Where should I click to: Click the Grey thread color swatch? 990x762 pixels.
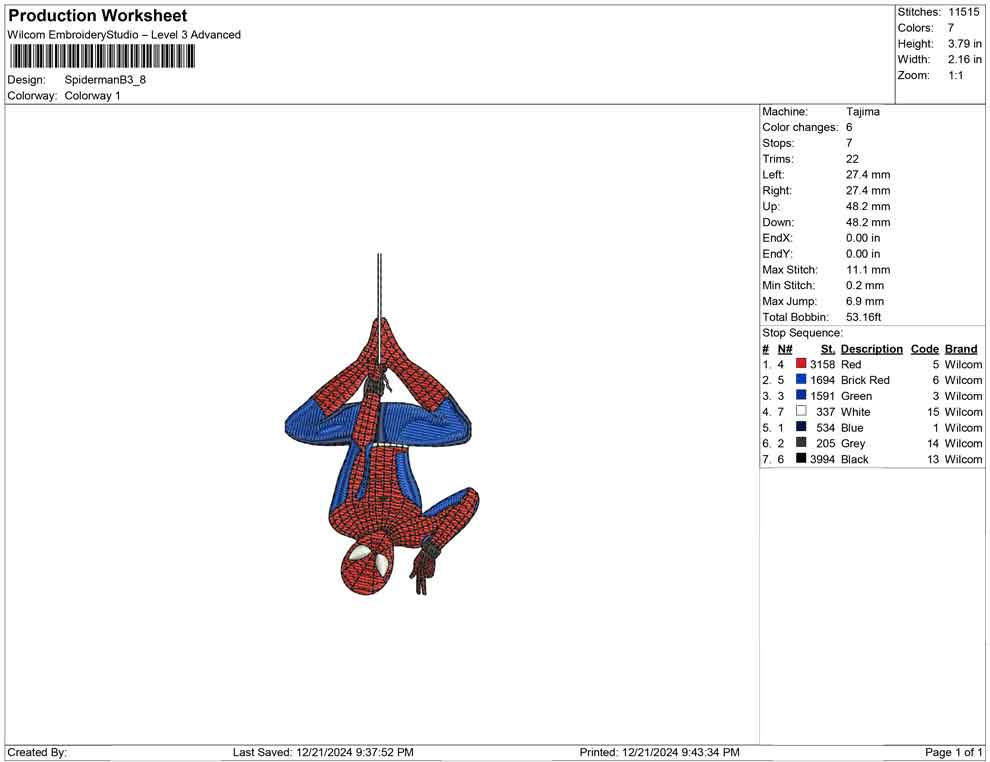point(801,443)
